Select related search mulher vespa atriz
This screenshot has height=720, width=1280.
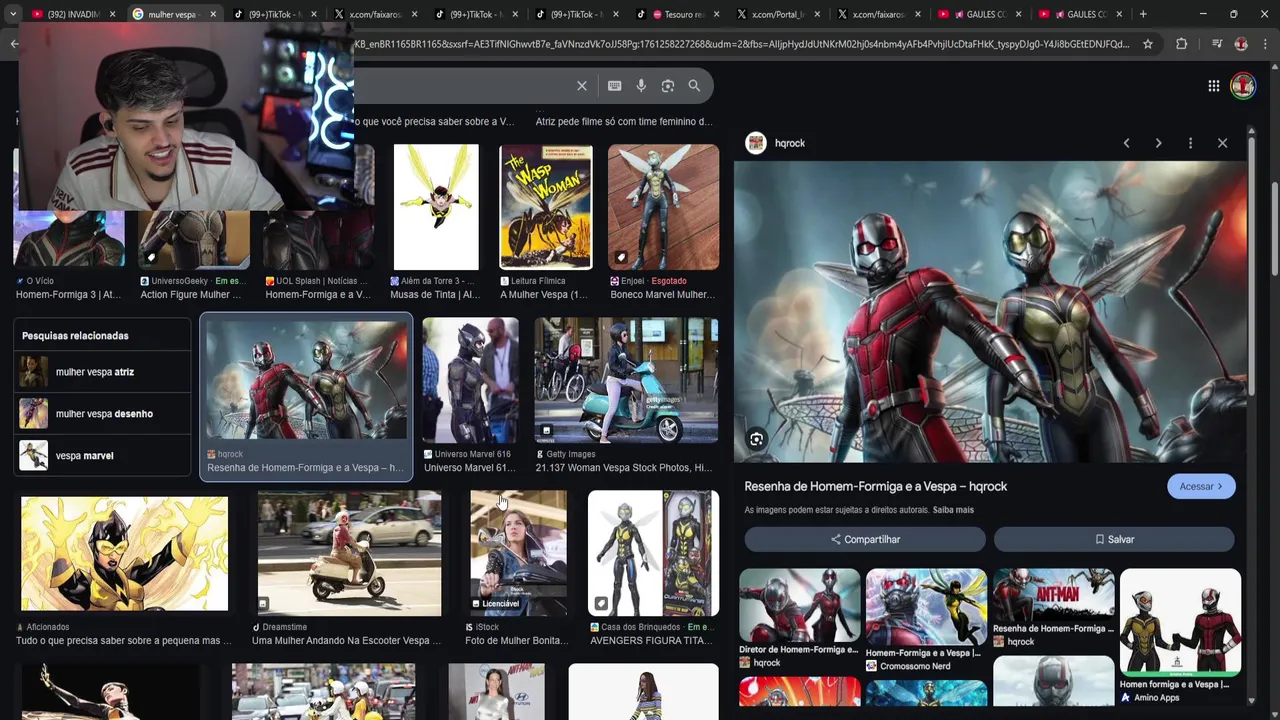[x=102, y=372]
